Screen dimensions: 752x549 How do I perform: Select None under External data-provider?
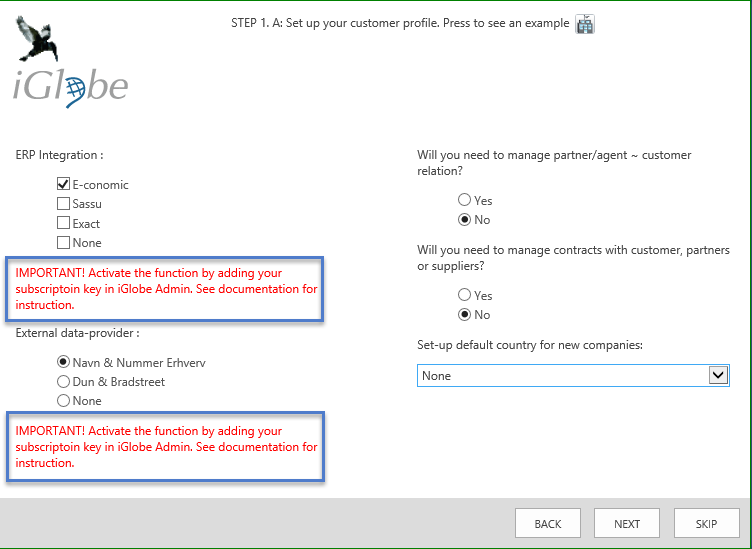(x=63, y=401)
